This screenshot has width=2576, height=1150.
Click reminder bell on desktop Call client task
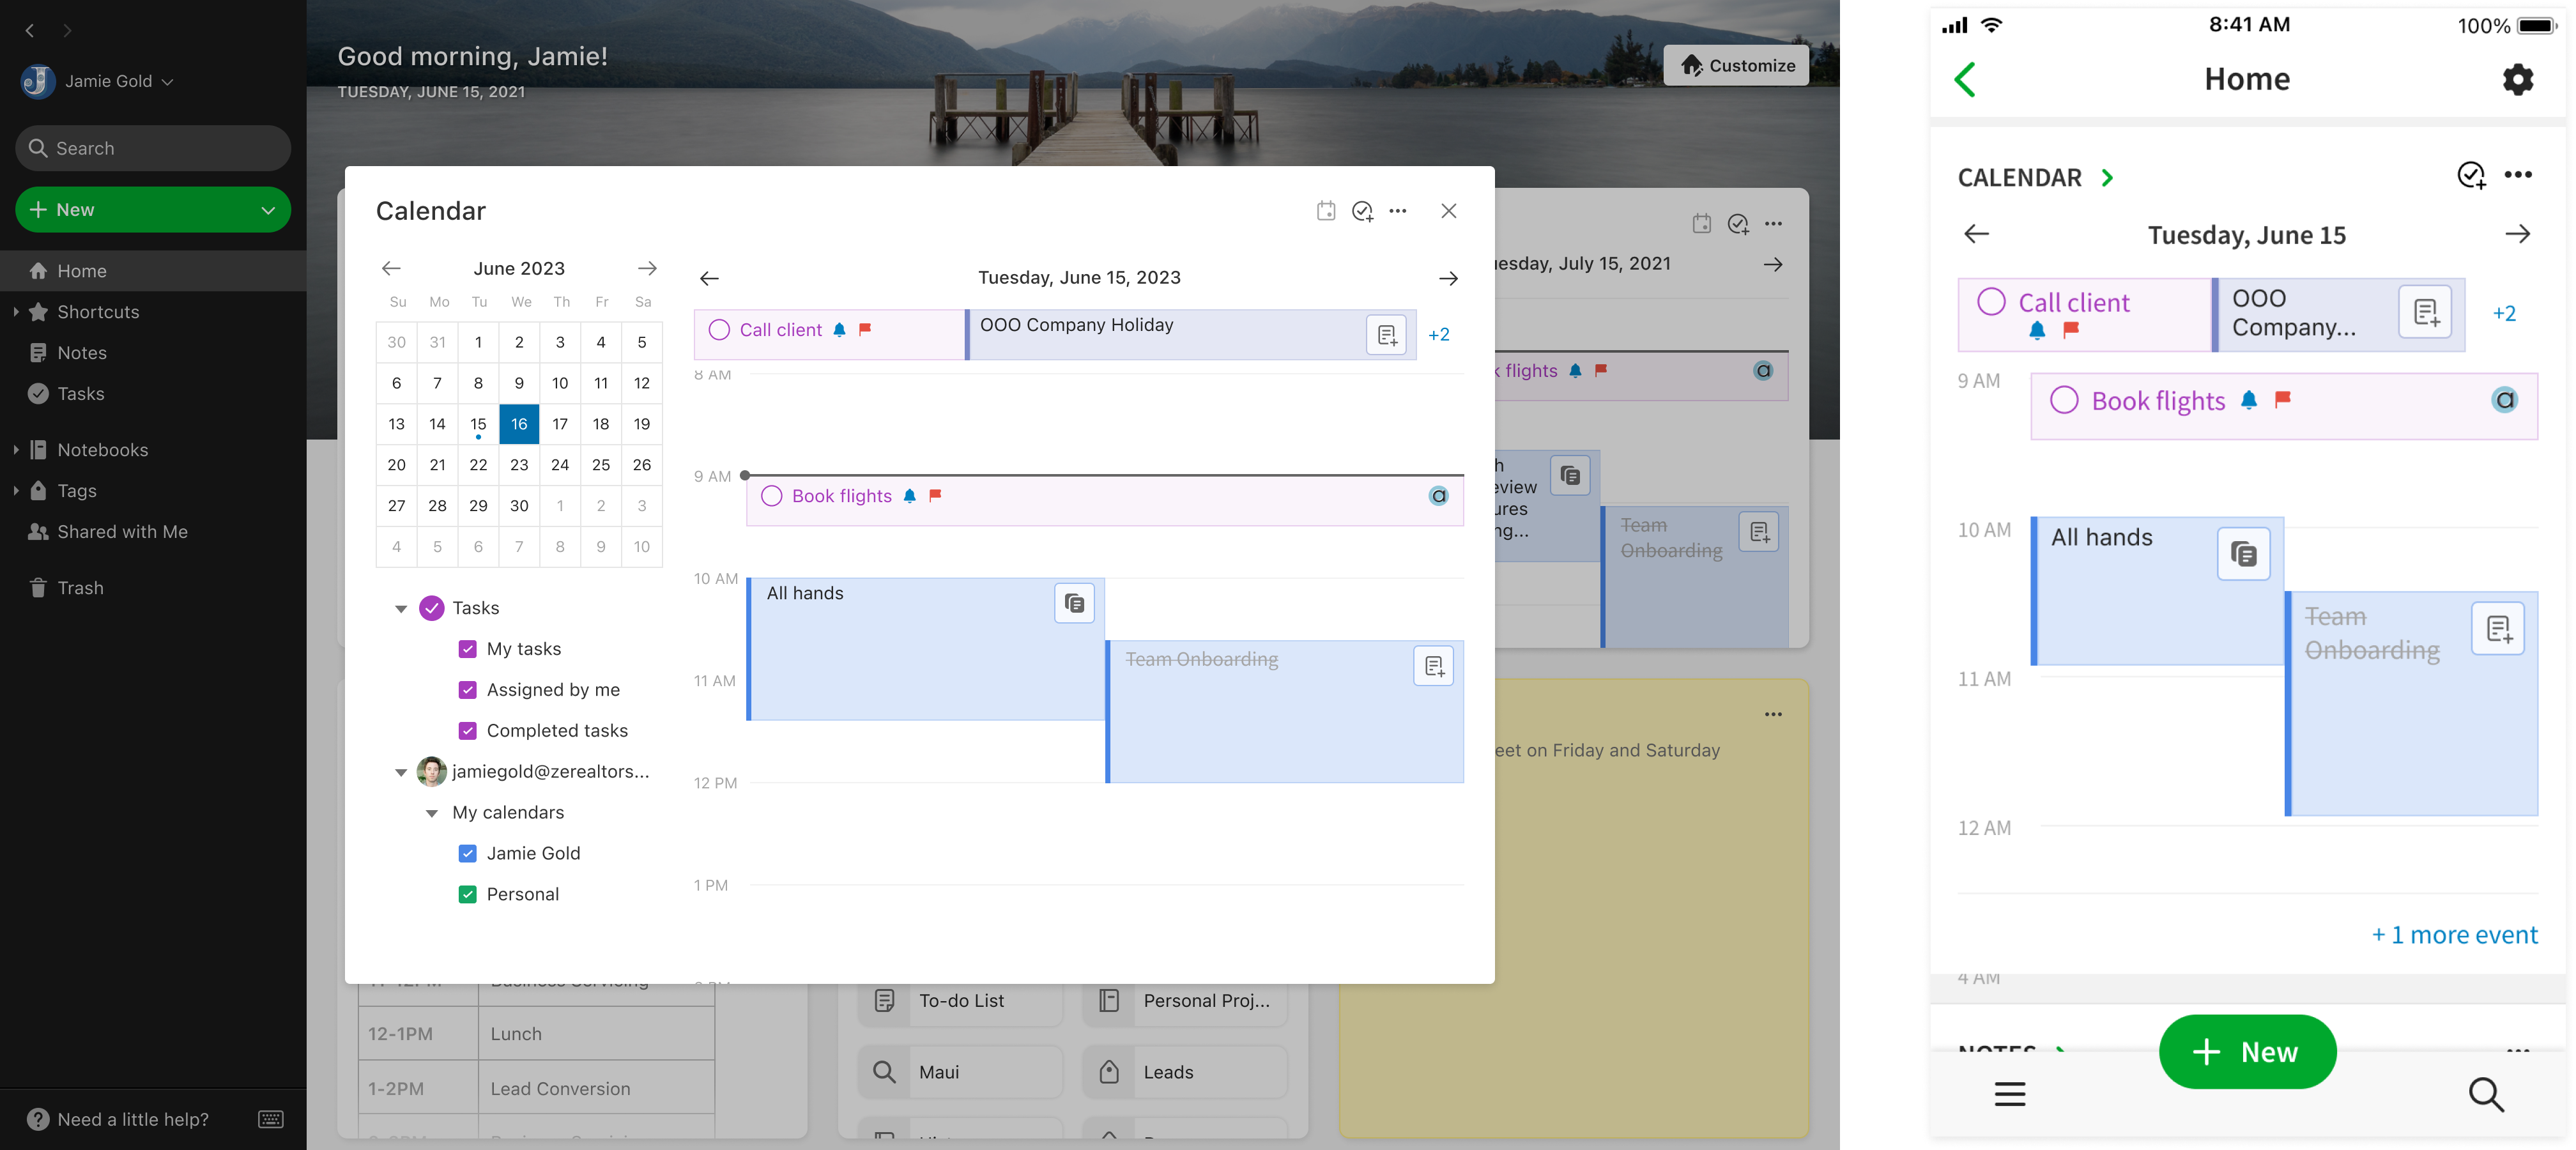tap(839, 330)
